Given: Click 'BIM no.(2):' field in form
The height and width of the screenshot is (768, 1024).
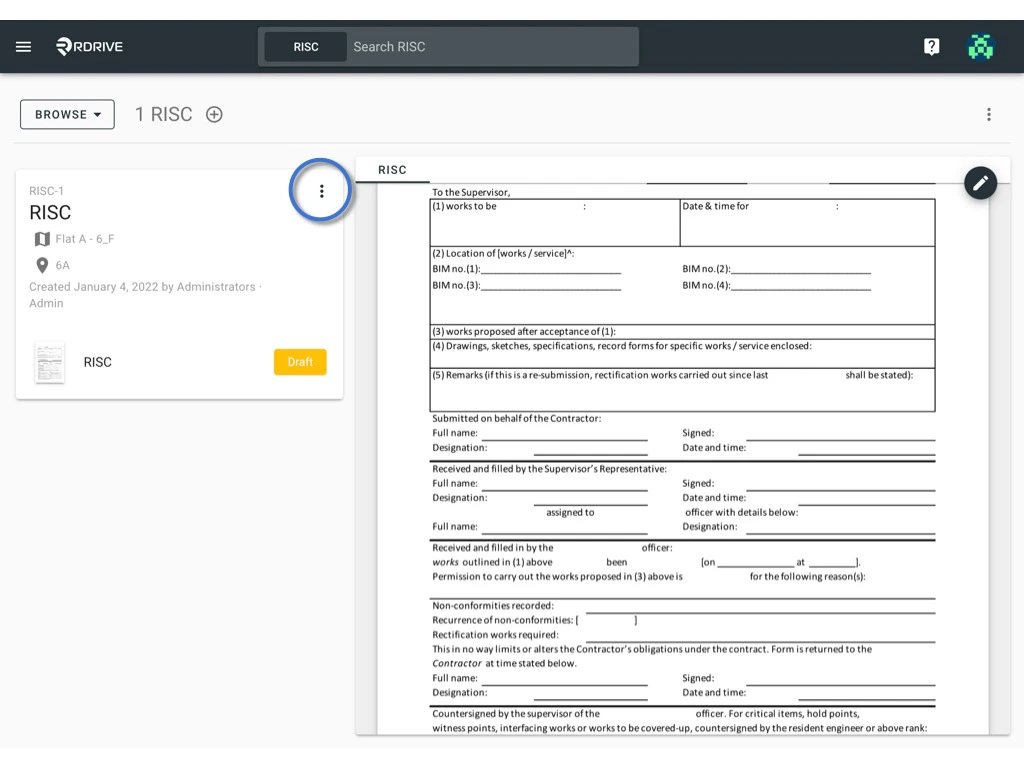Looking at the screenshot, I should coord(776,269).
